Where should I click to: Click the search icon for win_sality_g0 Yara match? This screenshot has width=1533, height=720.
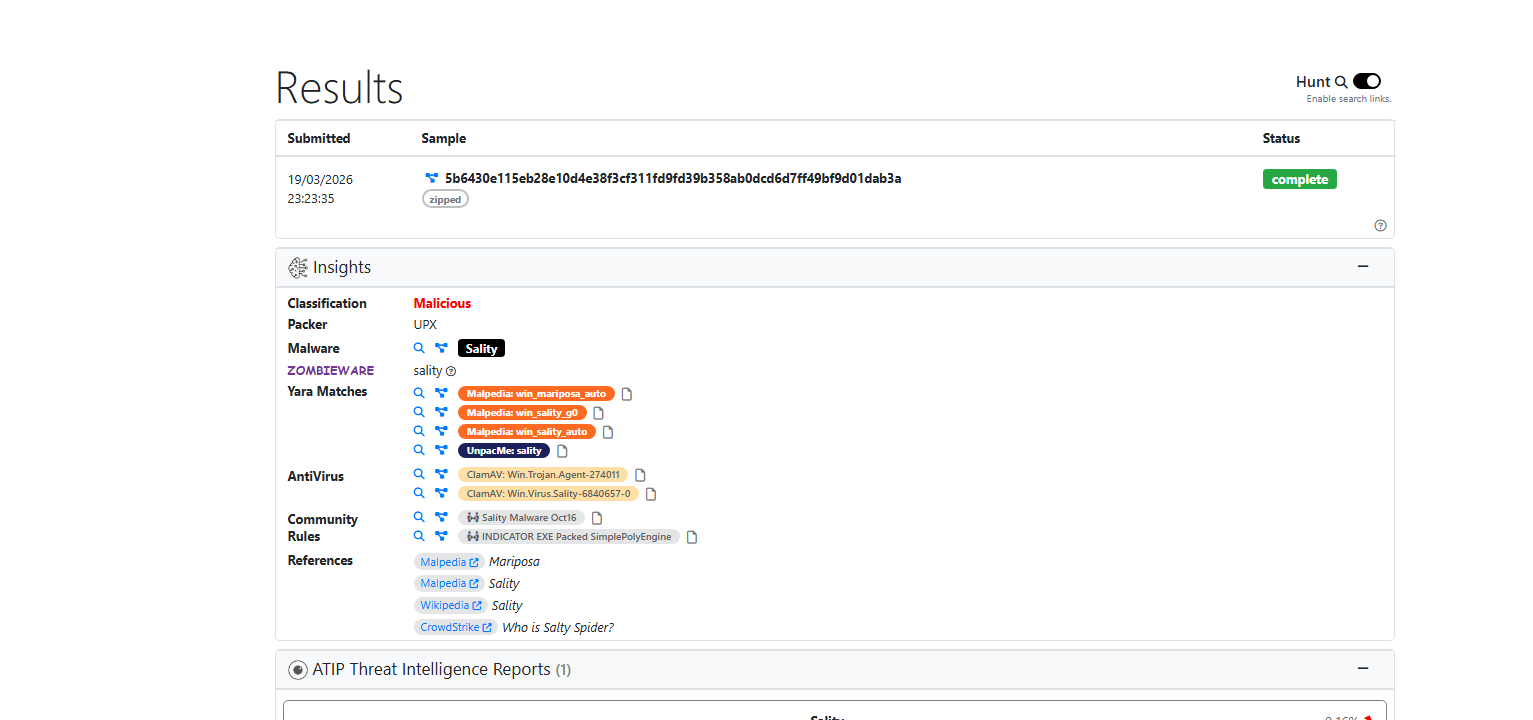pos(420,412)
